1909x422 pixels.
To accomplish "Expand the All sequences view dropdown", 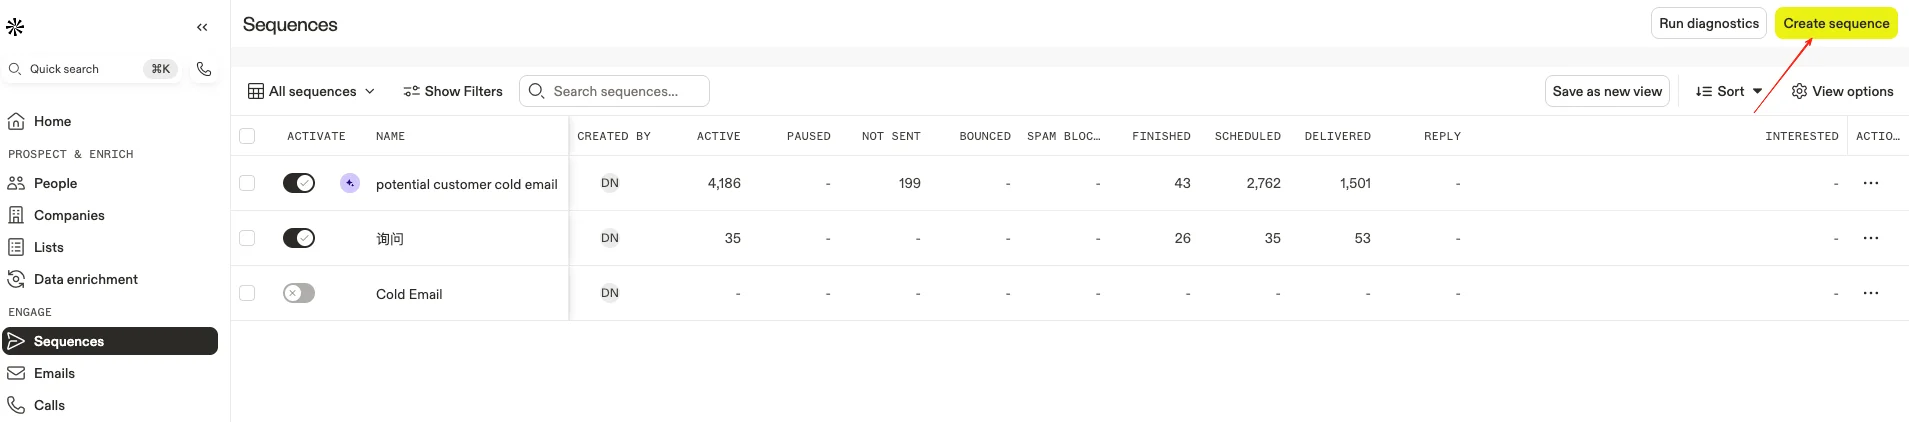I will click(x=312, y=91).
